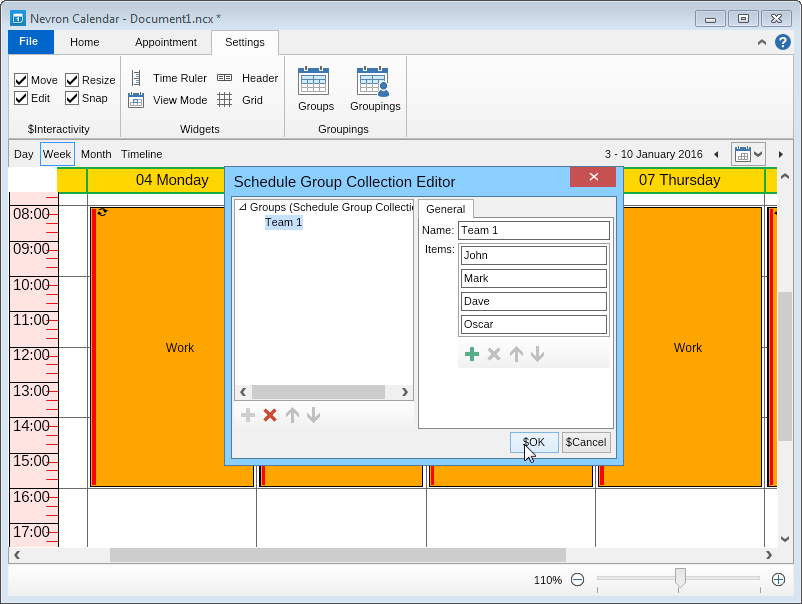Select the General tab in the dialog
This screenshot has height=604, width=802.
click(445, 209)
